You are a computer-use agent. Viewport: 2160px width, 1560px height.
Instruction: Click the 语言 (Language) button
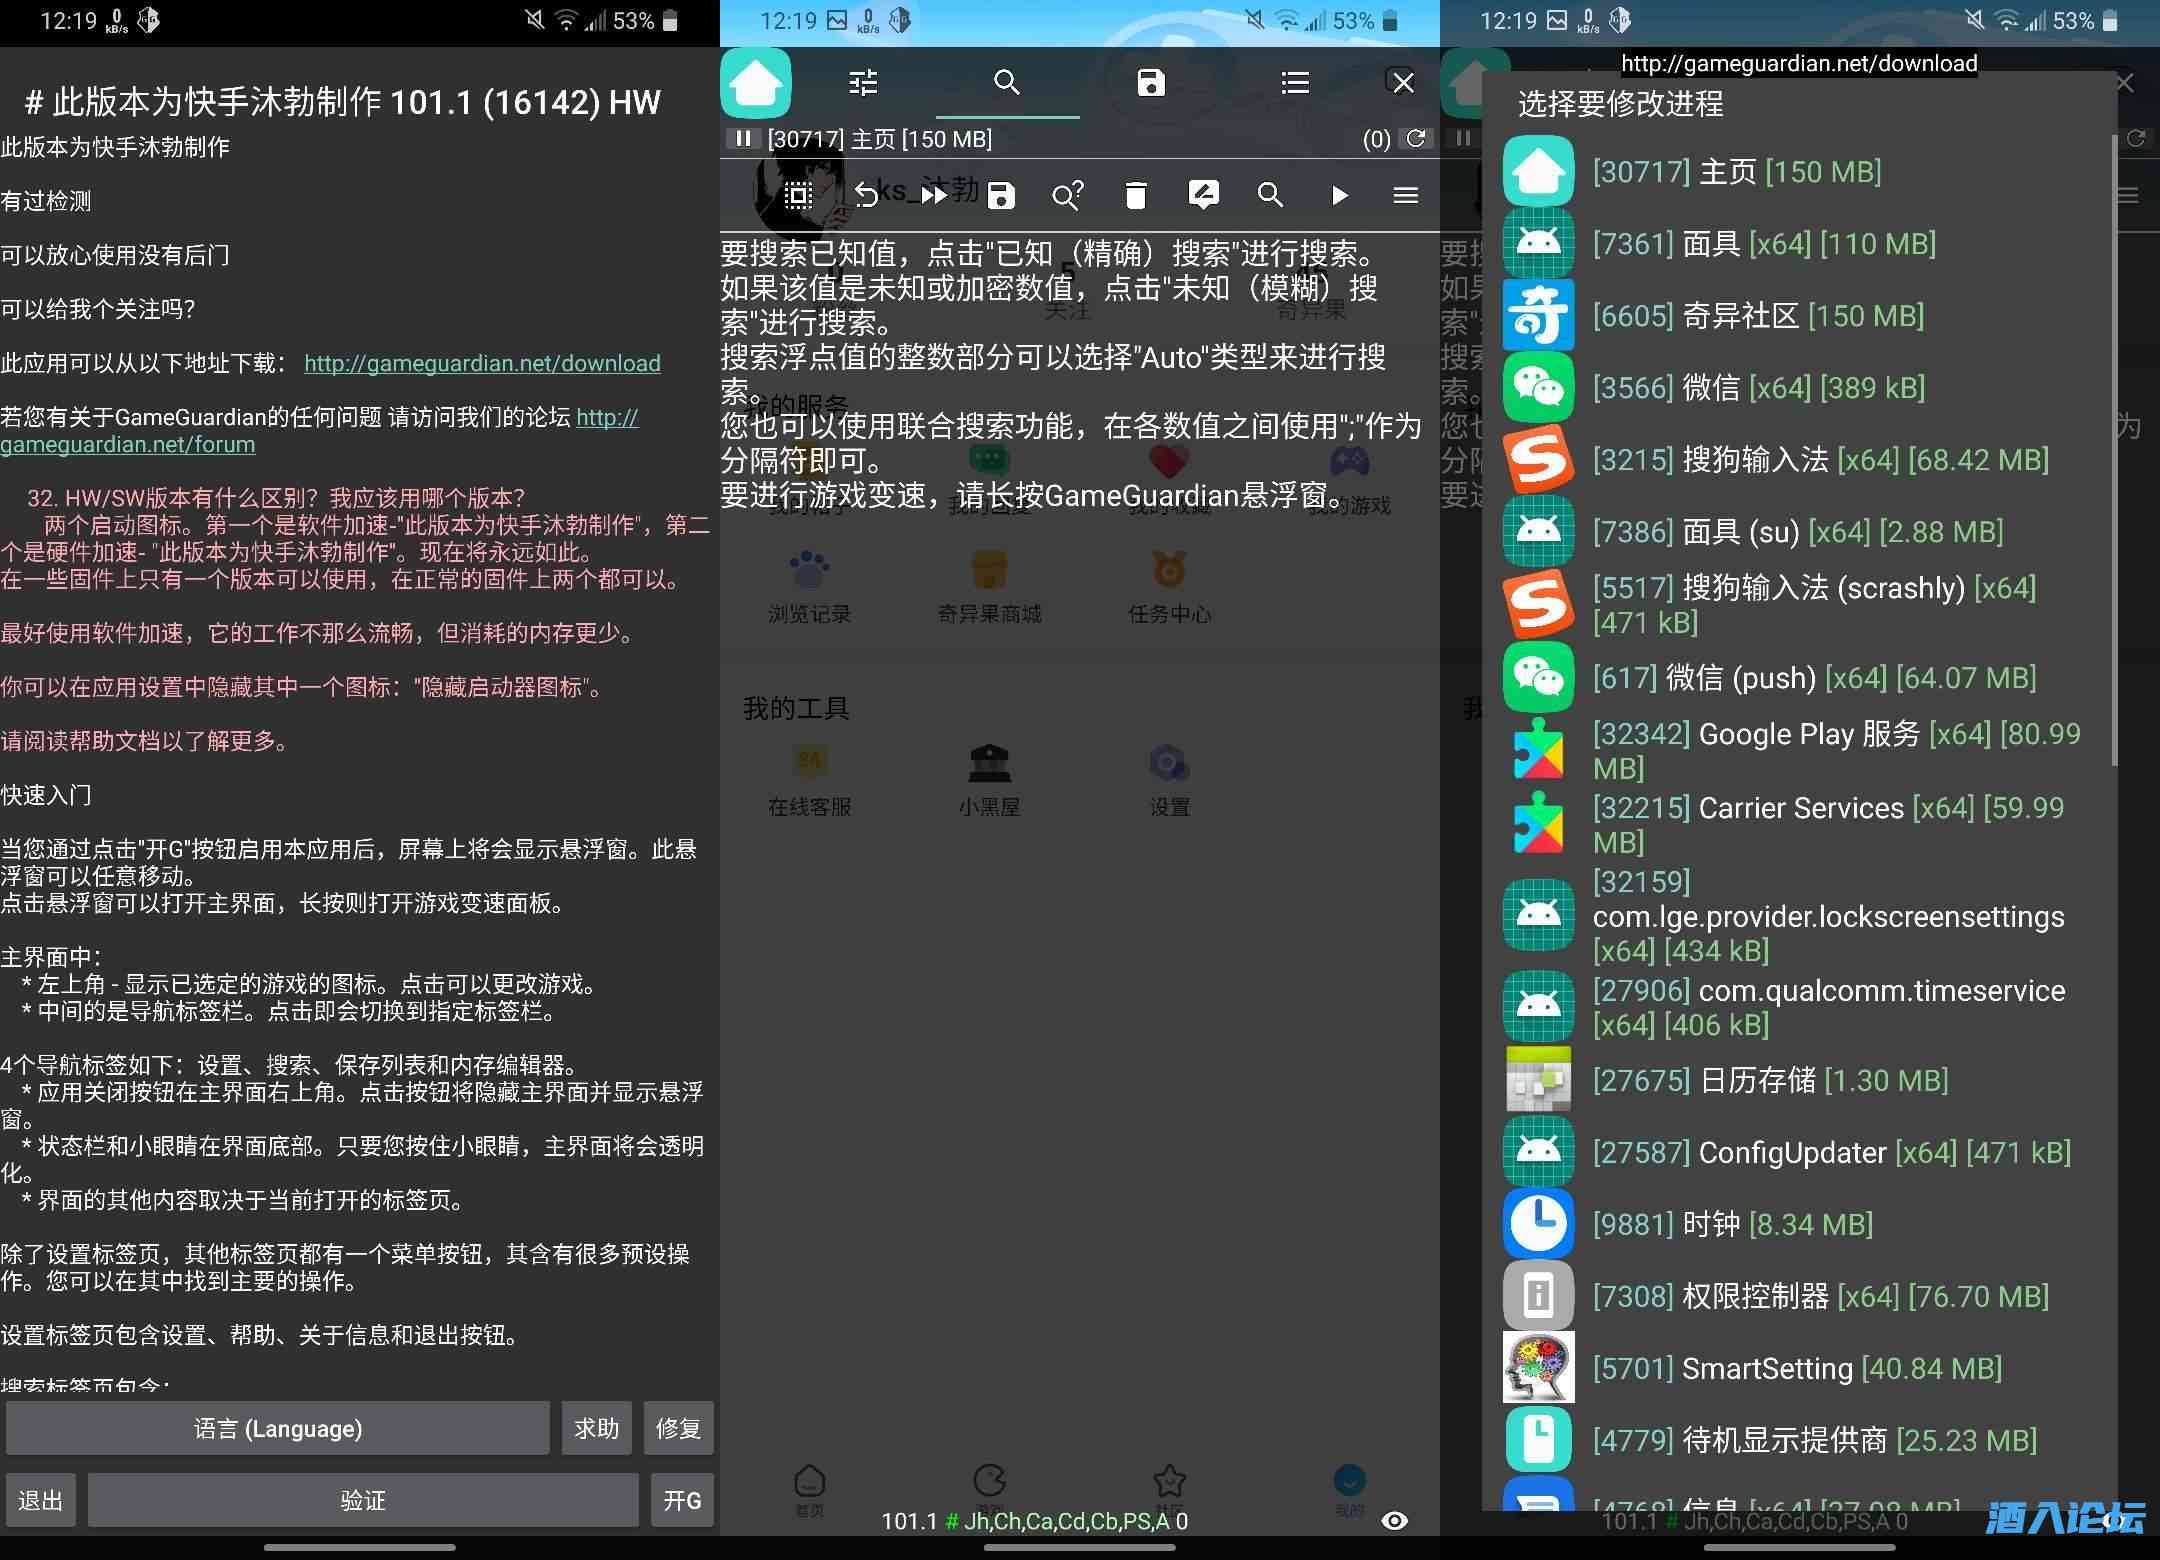[278, 1428]
